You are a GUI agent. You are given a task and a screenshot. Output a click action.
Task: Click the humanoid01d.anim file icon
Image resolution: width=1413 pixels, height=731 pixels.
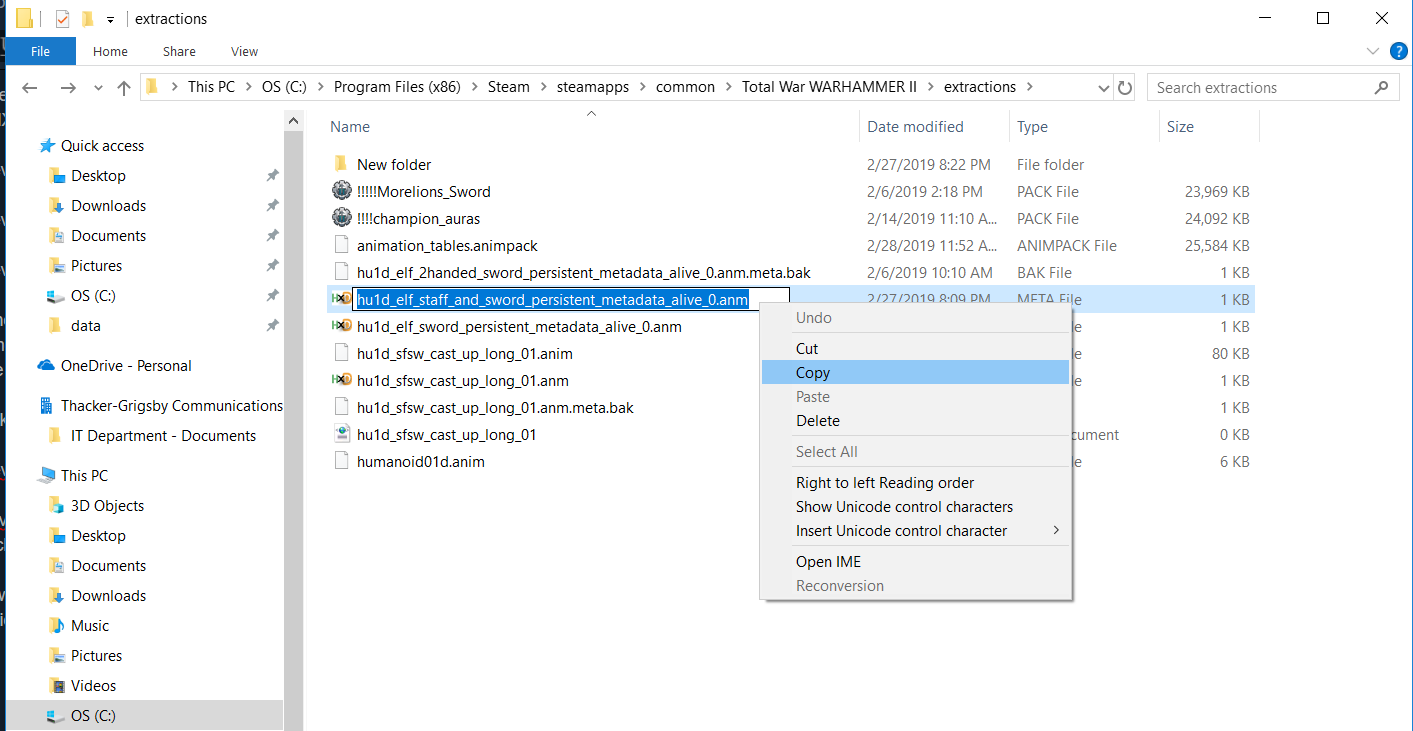[342, 462]
